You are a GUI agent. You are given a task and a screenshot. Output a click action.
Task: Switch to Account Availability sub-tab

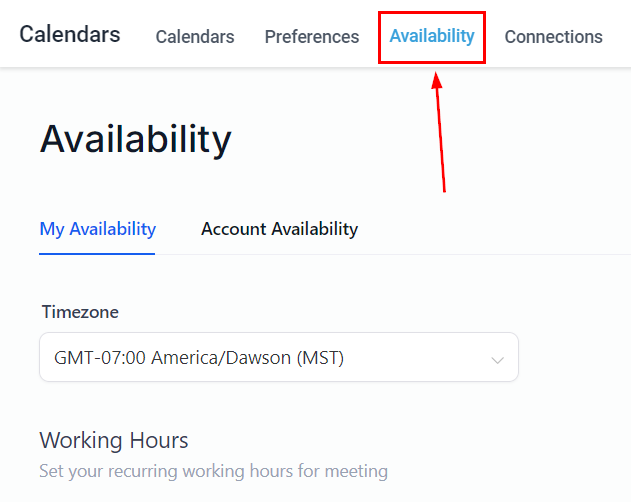(279, 229)
